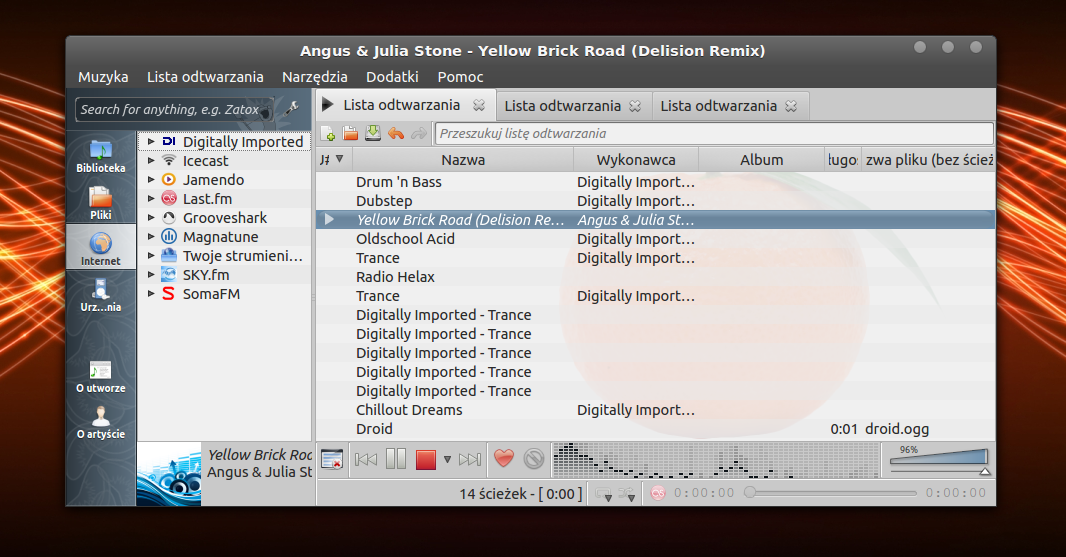The height and width of the screenshot is (557, 1066).
Task: Click the Przeszukaj listę odtwarzania search box
Action: tap(714, 133)
